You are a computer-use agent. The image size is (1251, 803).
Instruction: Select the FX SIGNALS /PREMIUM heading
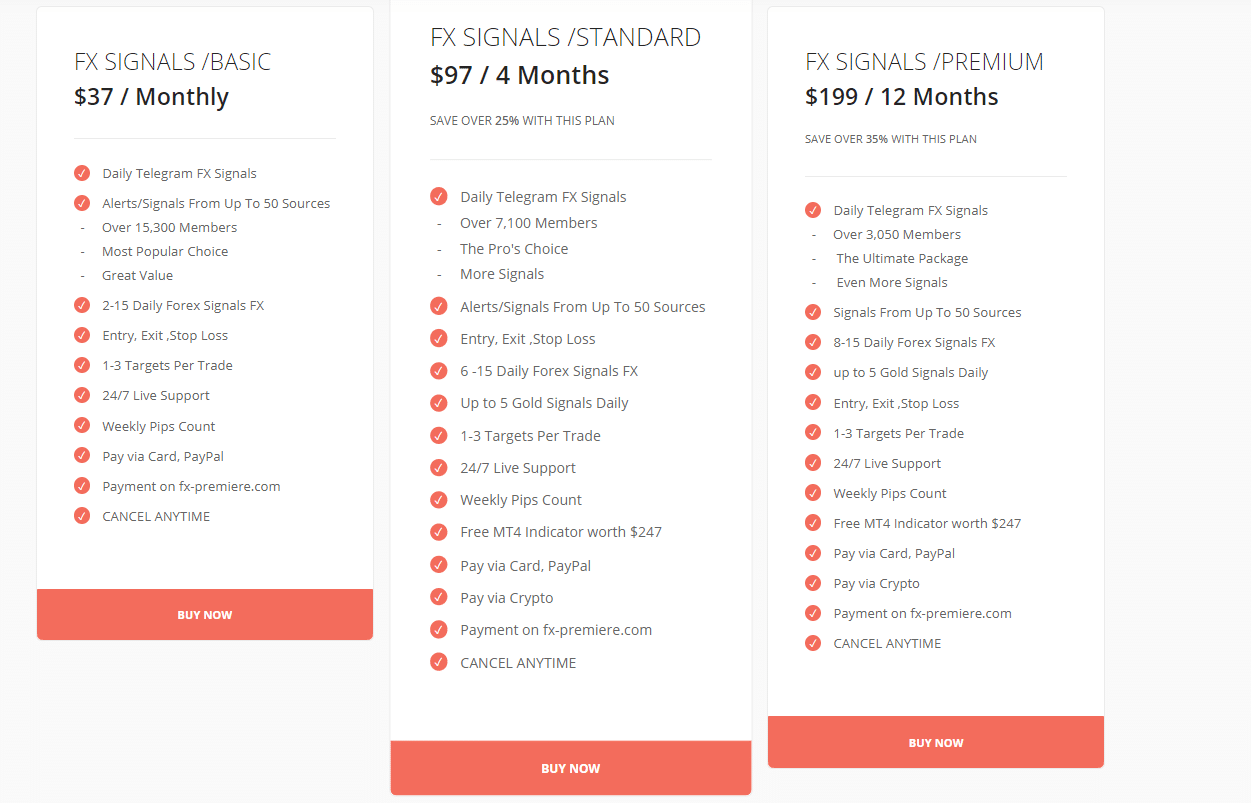(924, 62)
